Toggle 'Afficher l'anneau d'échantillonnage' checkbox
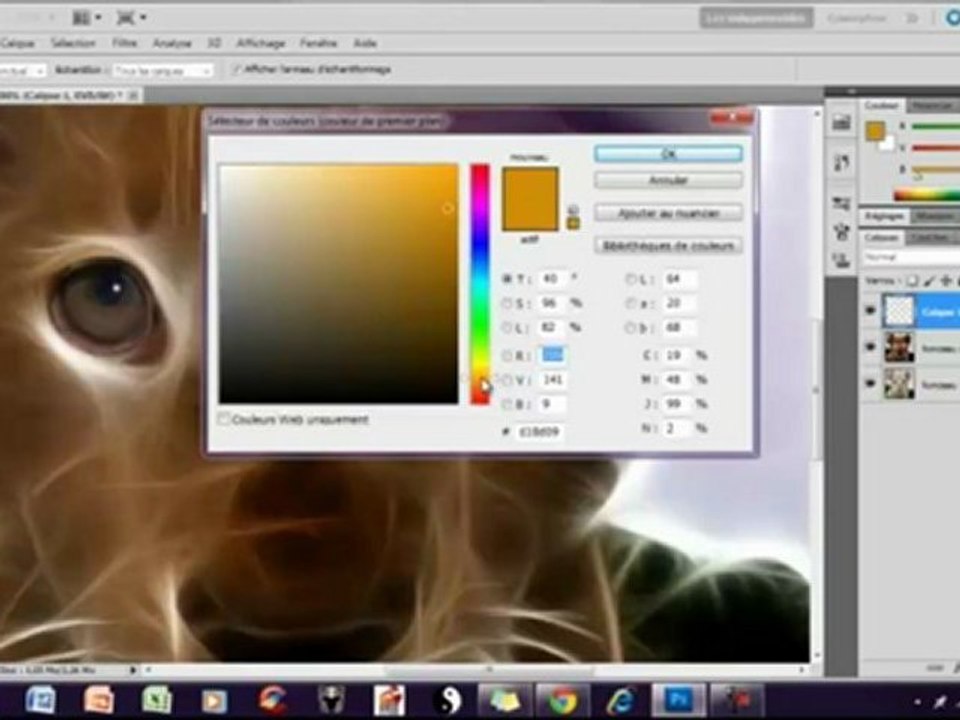This screenshot has width=960, height=720. point(237,70)
